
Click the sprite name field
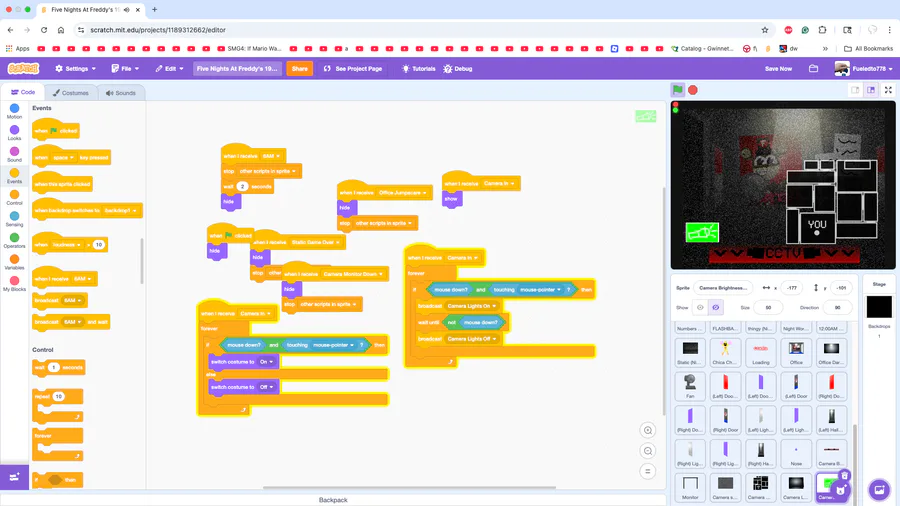click(724, 287)
